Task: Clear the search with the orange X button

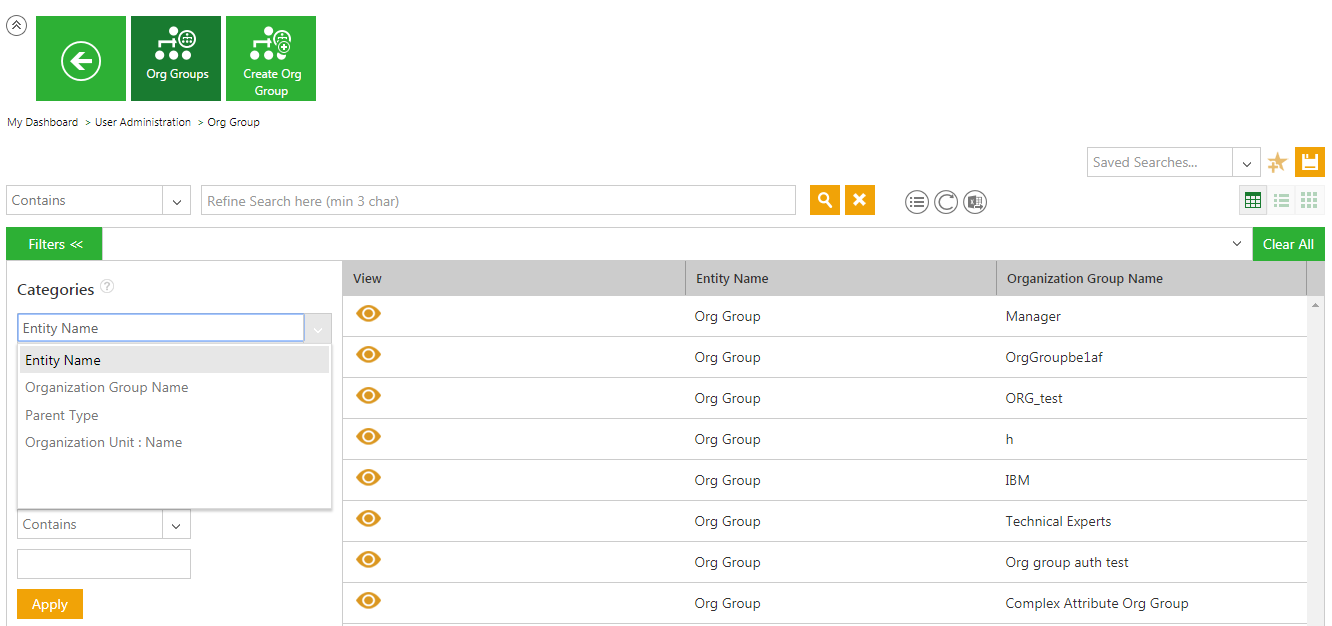Action: [859, 200]
